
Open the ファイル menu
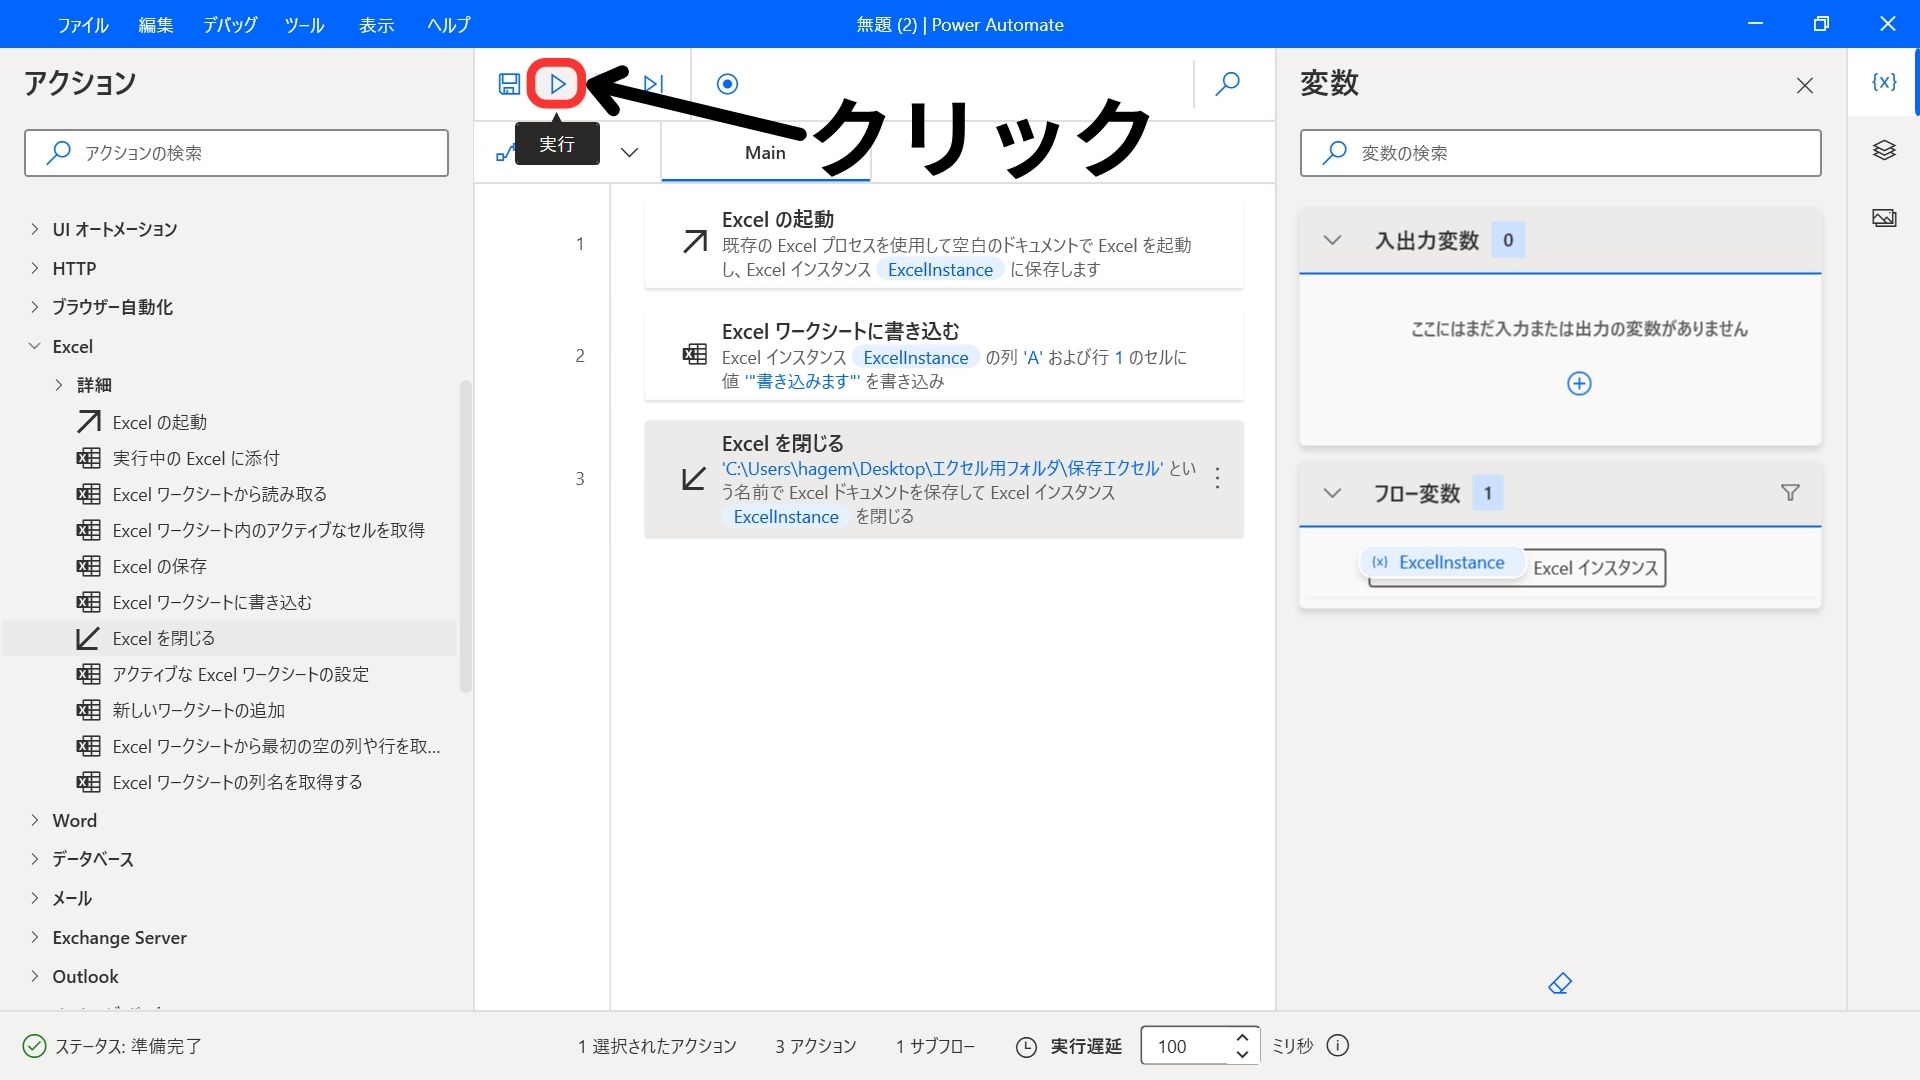[x=83, y=25]
